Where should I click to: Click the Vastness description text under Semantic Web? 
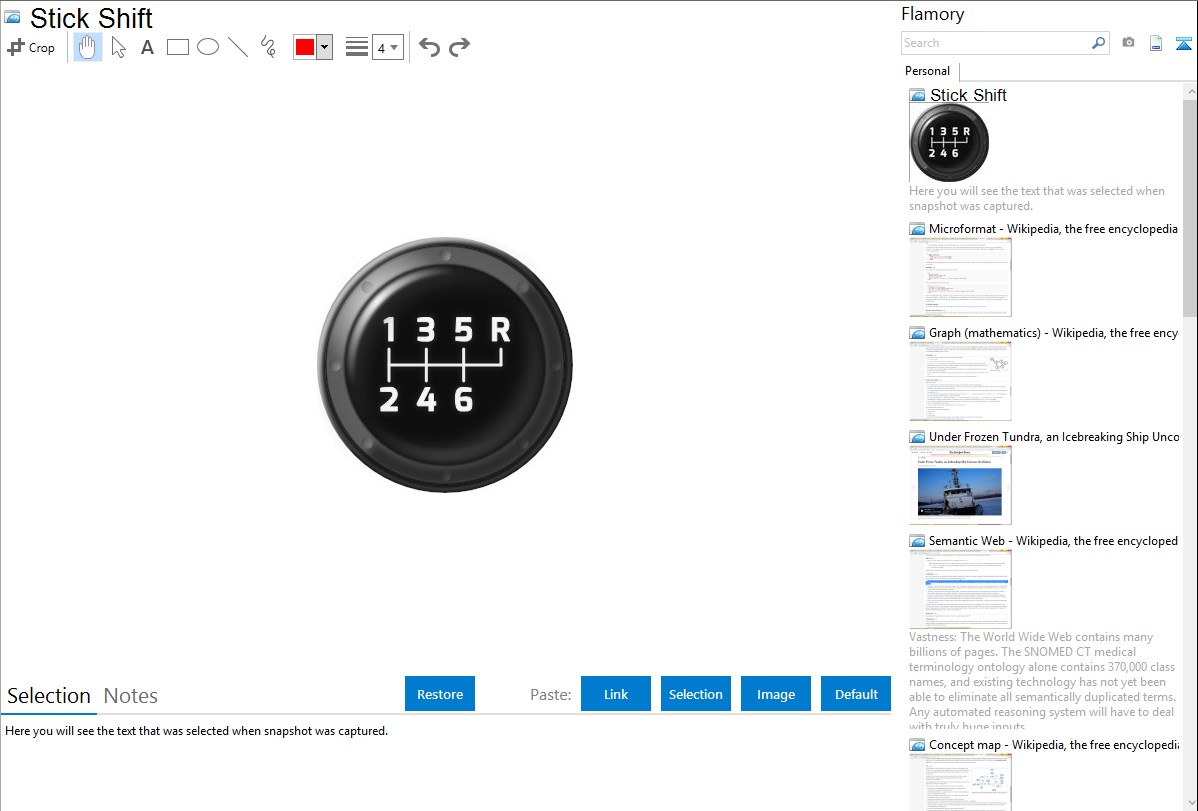pos(1042,681)
